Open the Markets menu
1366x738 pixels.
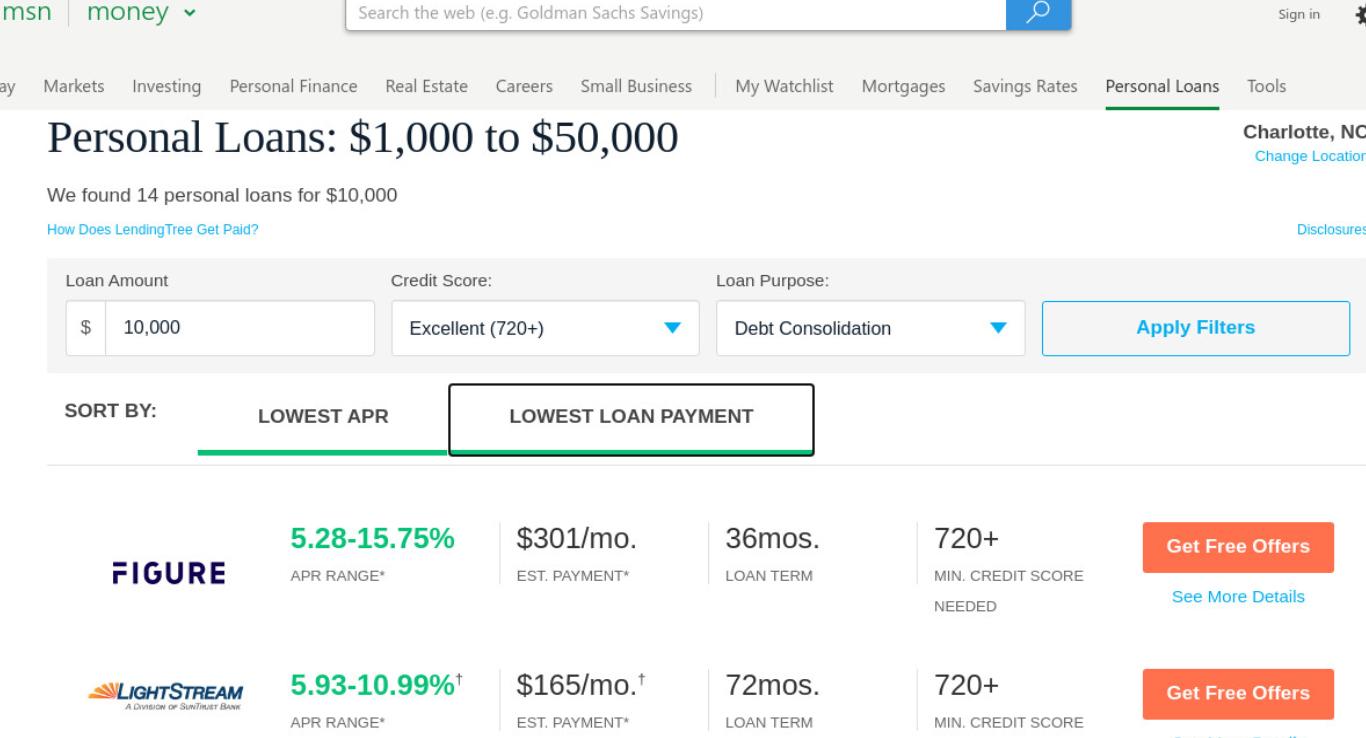pyautogui.click(x=74, y=86)
